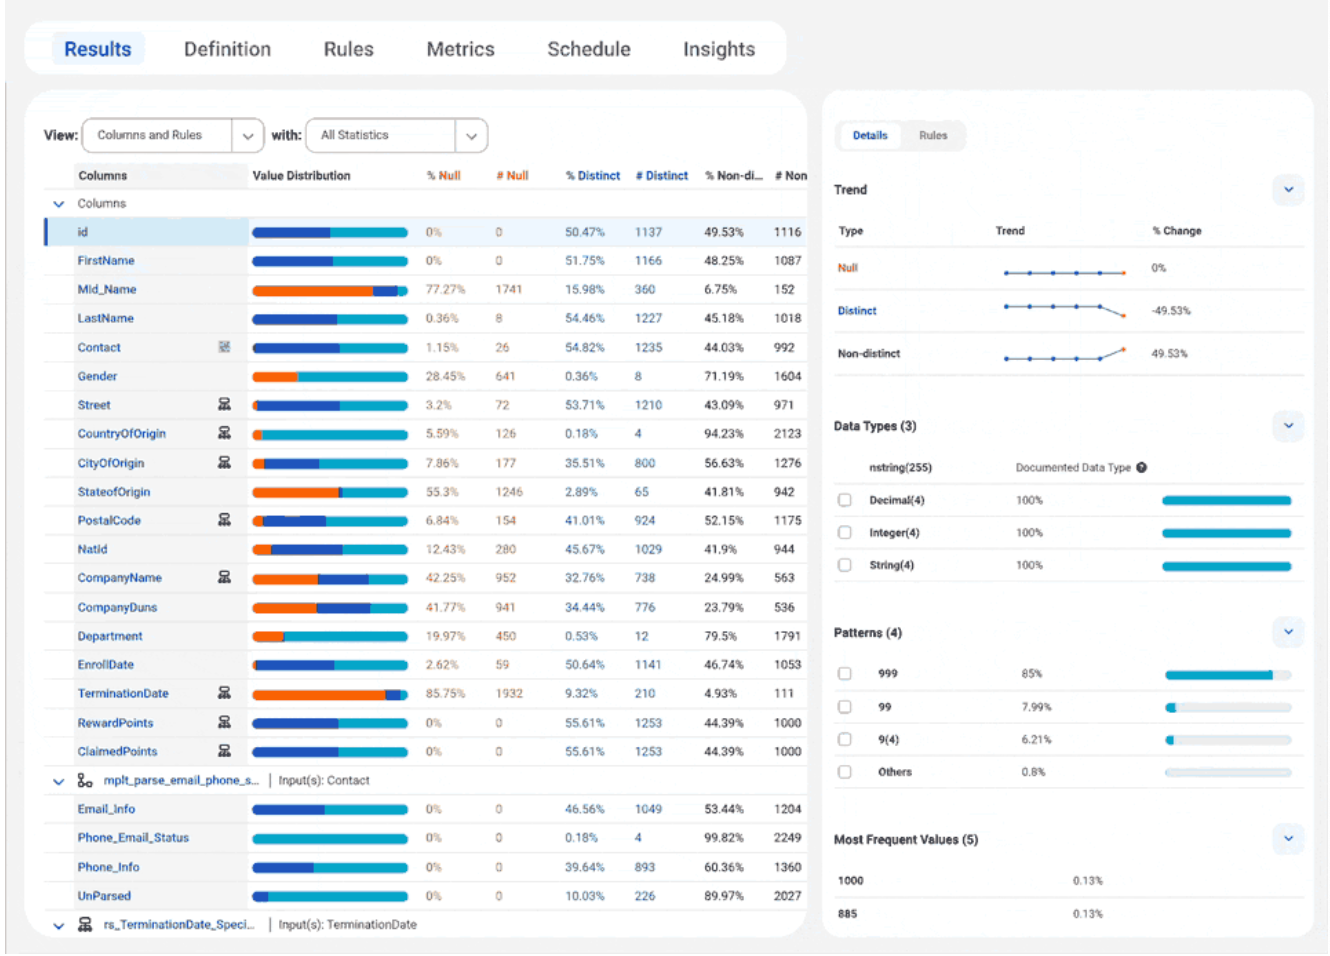
Task: Click the rule icon beside Street column
Action: (x=224, y=405)
